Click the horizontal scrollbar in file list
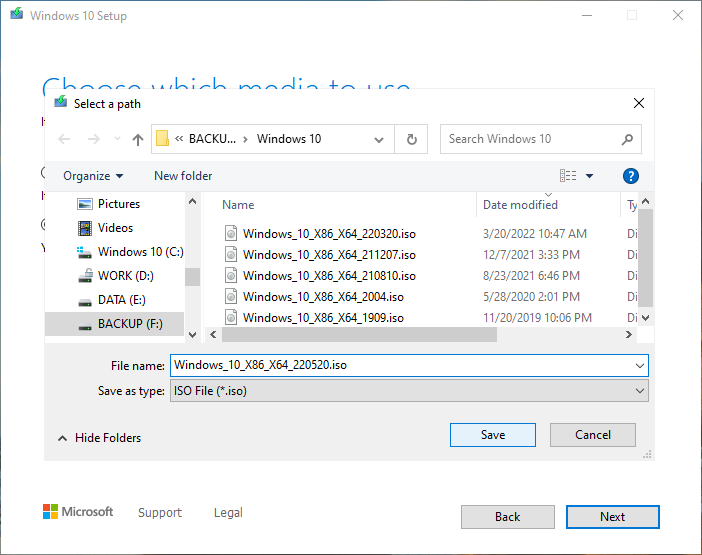This screenshot has width=702, height=555. tap(360, 335)
